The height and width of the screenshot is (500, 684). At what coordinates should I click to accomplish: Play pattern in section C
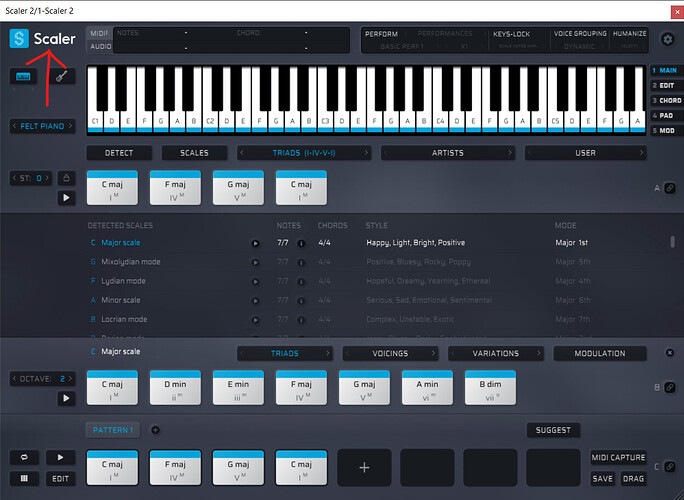click(x=60, y=457)
